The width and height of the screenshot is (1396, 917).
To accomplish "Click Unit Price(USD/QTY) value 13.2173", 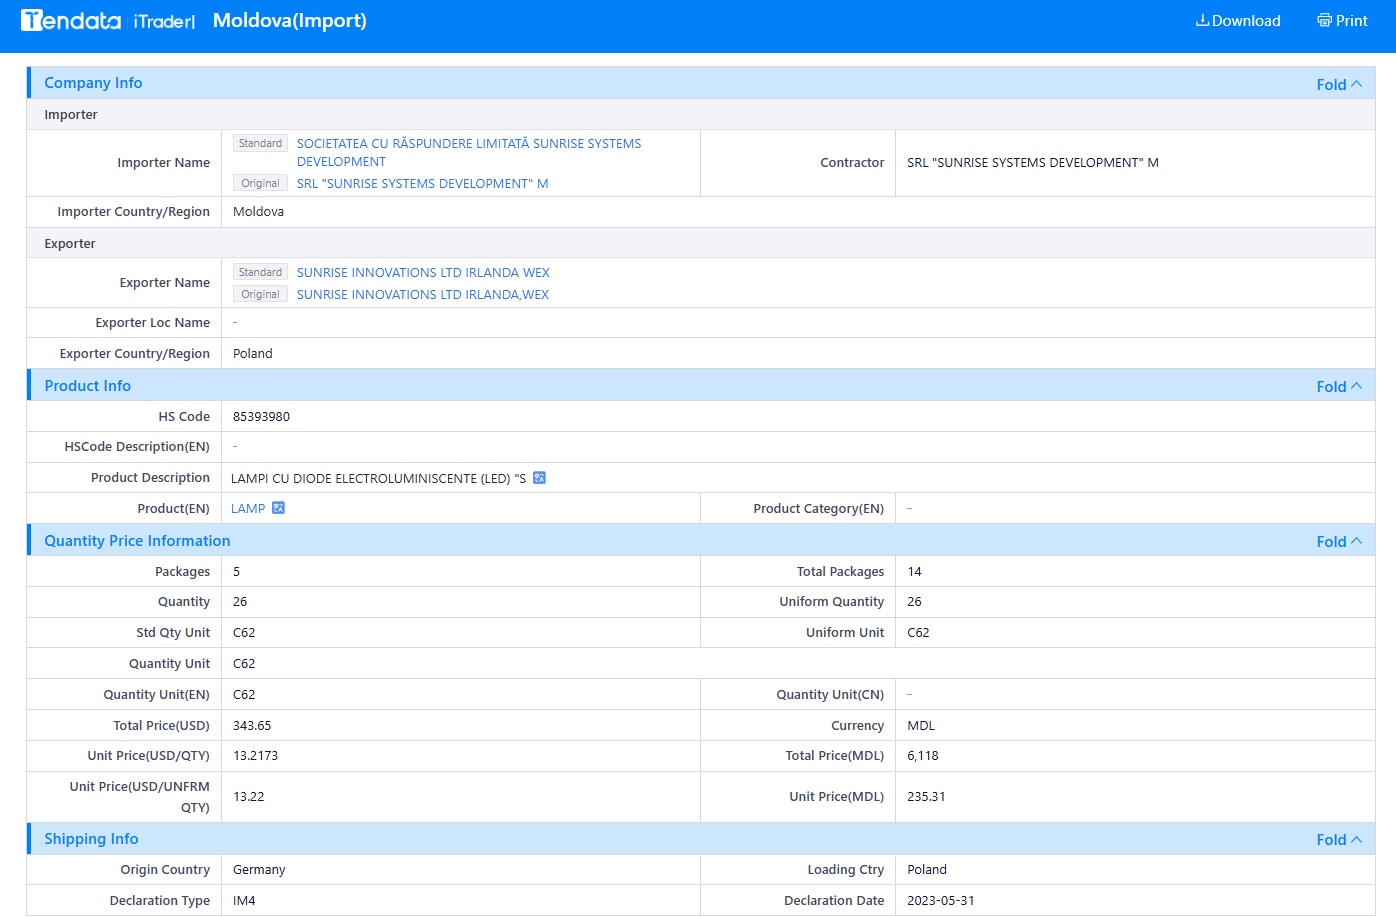I will click(255, 756).
